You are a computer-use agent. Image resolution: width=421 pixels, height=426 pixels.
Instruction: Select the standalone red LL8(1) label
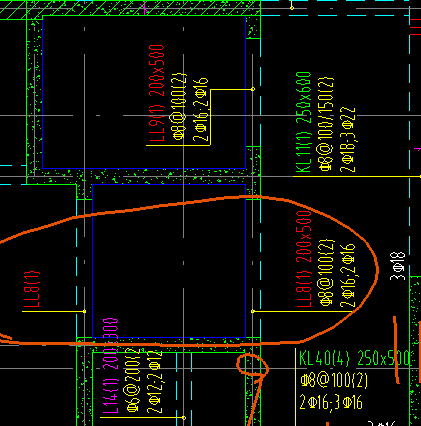tap(32, 289)
